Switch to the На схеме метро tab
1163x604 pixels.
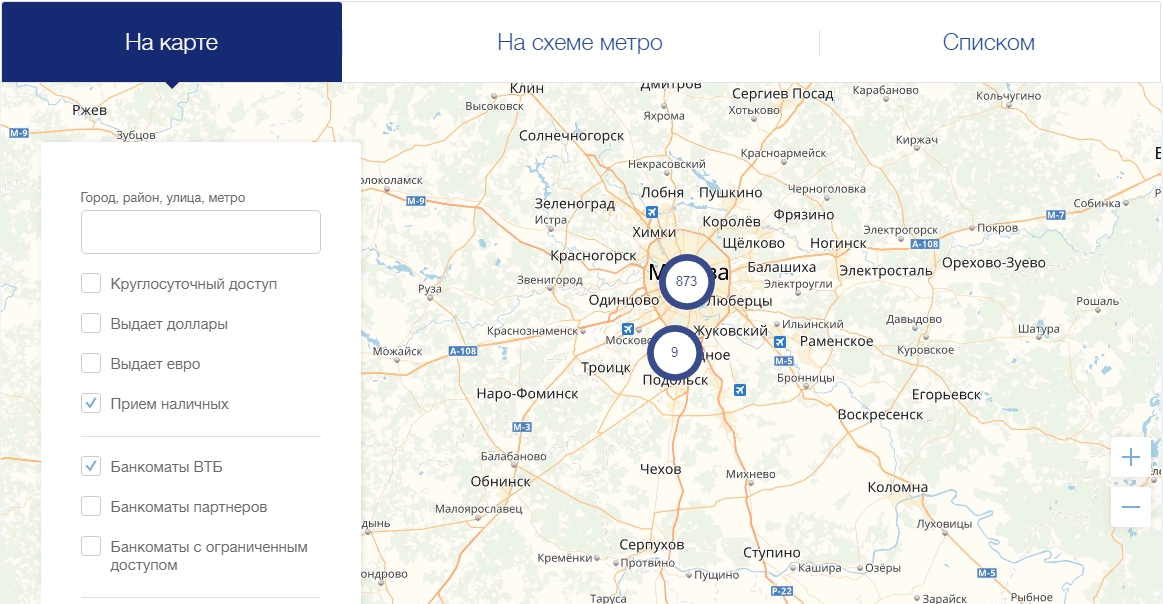580,42
